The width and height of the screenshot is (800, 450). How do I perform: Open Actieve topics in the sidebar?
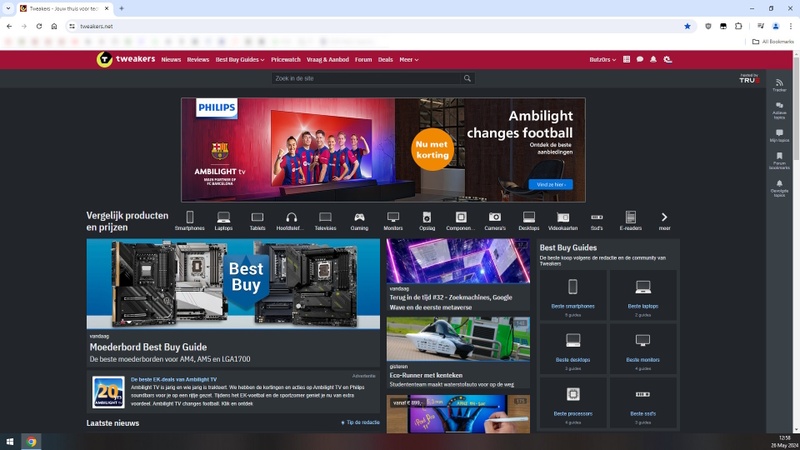click(779, 111)
